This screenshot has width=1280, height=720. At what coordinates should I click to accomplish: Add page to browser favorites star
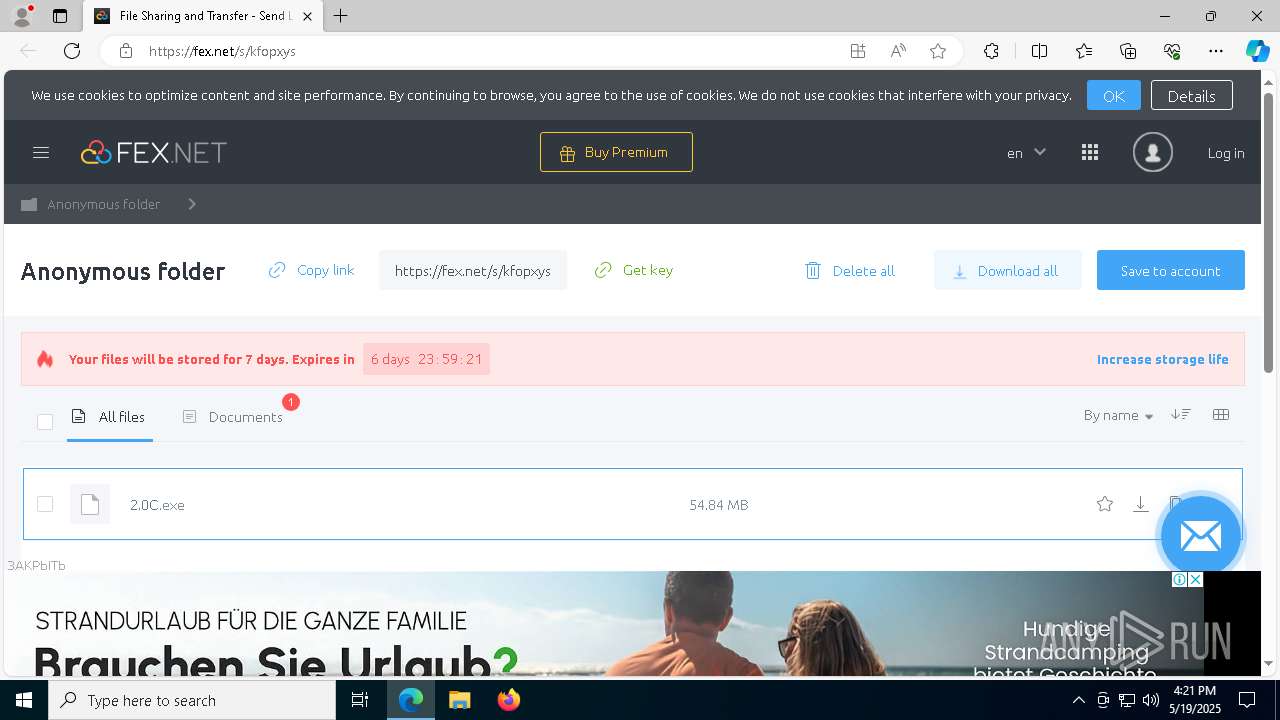938,51
